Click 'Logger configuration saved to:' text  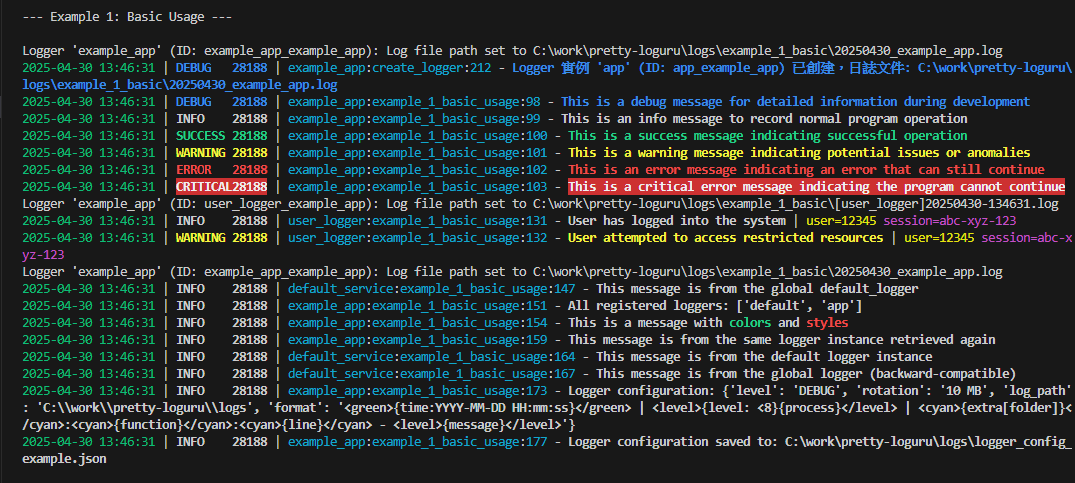673,442
